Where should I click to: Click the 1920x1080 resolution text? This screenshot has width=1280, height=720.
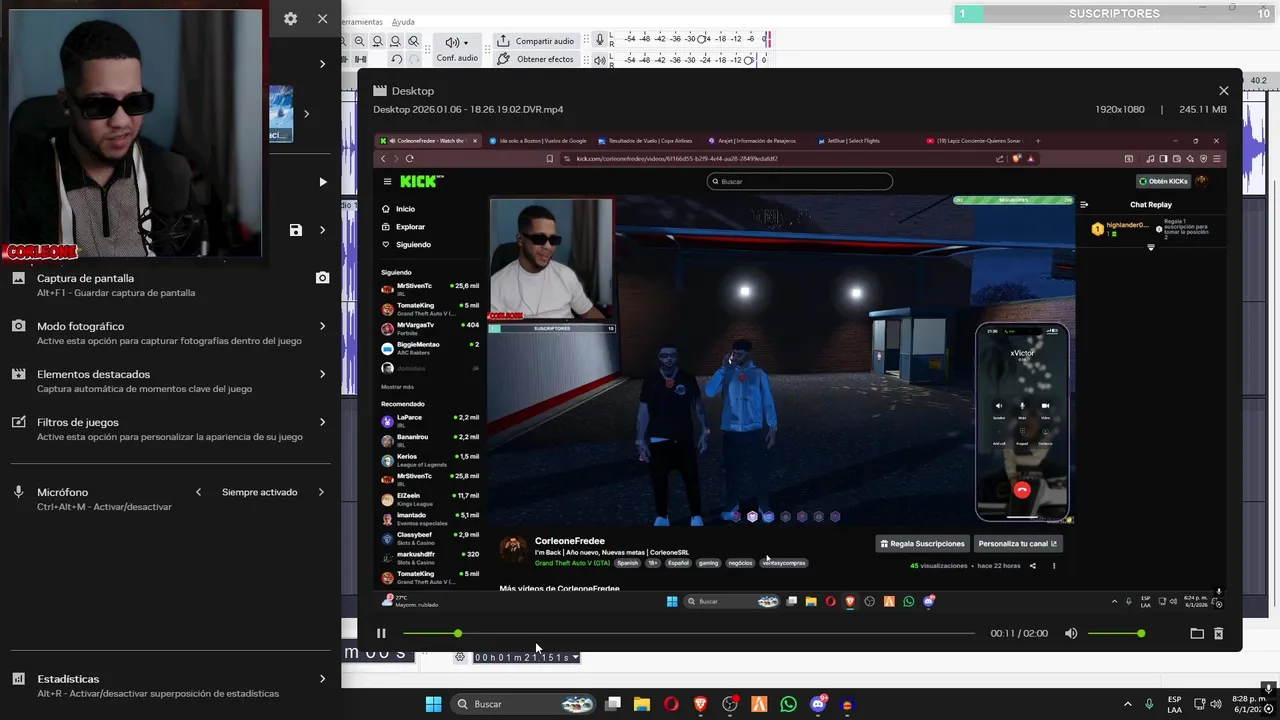1119,109
